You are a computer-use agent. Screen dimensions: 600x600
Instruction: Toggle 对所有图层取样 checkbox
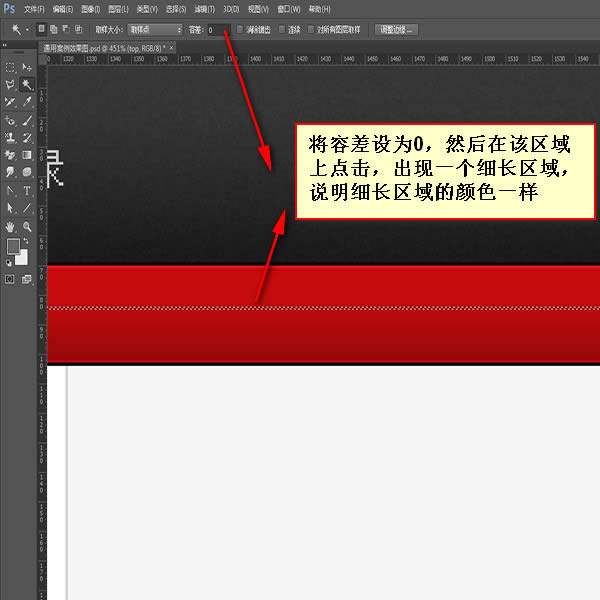coord(311,29)
